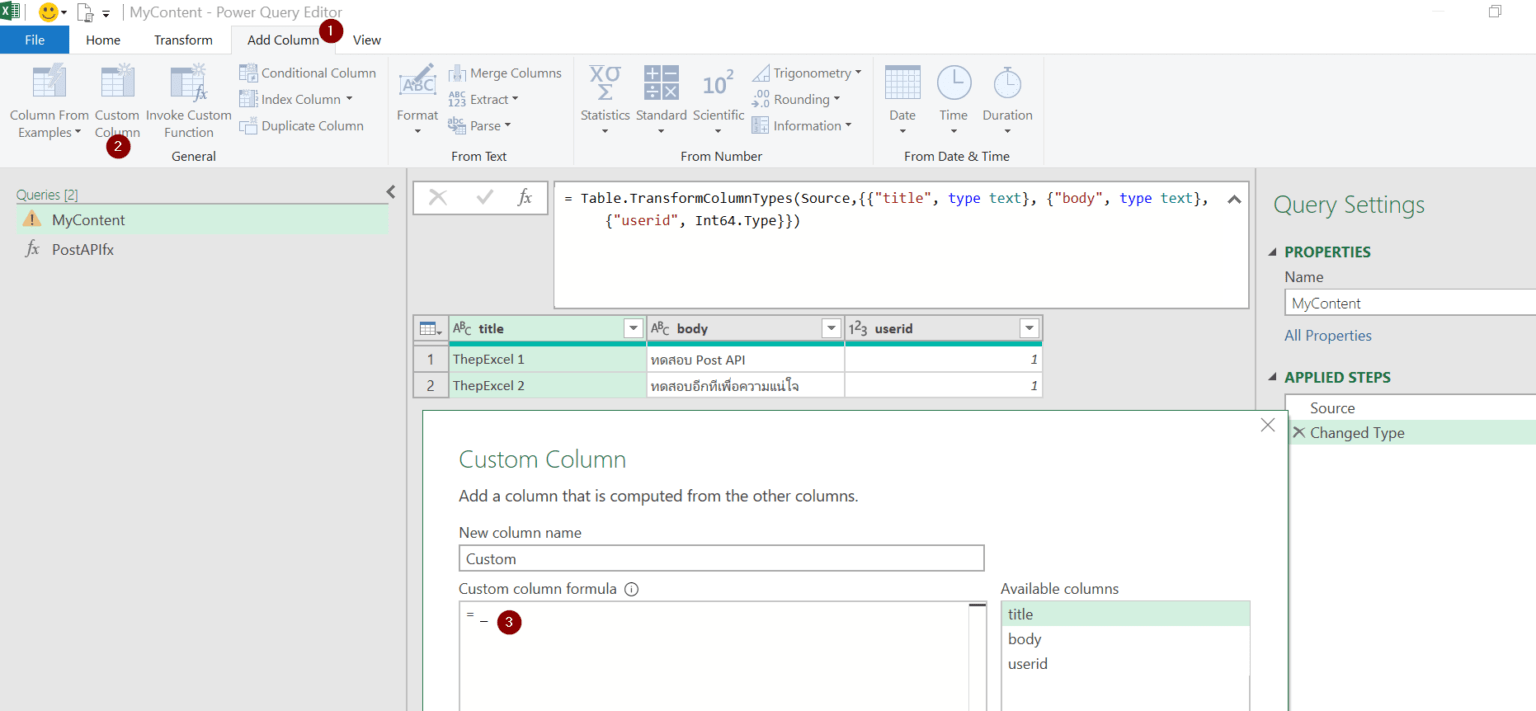Expand the Index Column dropdown
This screenshot has height=711, width=1536.
[349, 99]
